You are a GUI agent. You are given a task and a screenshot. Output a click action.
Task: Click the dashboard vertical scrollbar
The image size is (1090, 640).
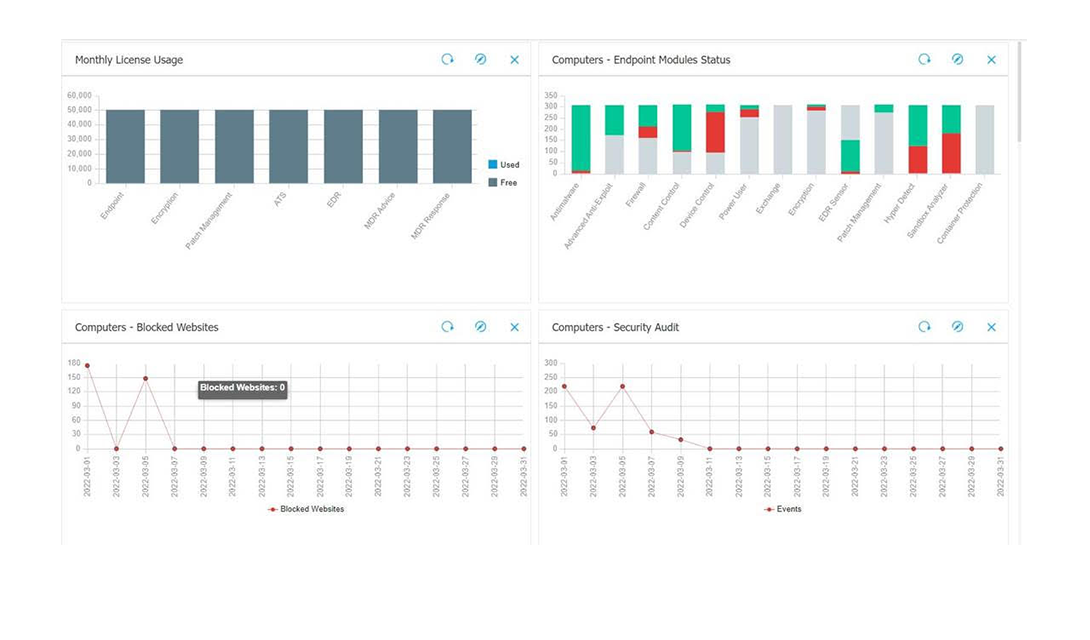click(1020, 90)
